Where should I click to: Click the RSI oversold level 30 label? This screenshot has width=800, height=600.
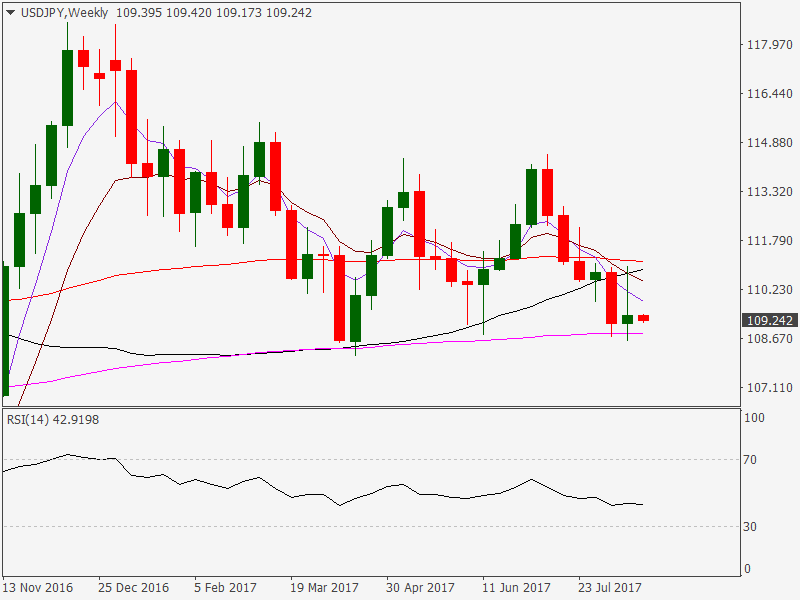(x=750, y=527)
